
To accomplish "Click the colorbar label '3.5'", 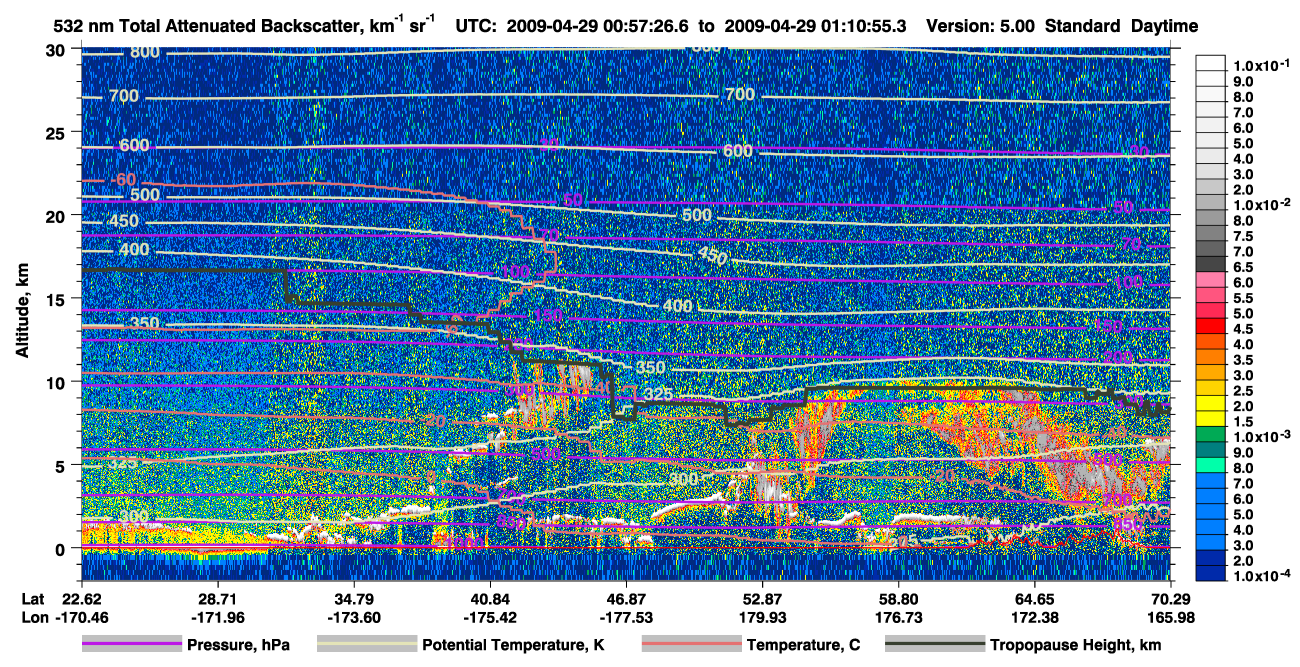I will [1245, 359].
